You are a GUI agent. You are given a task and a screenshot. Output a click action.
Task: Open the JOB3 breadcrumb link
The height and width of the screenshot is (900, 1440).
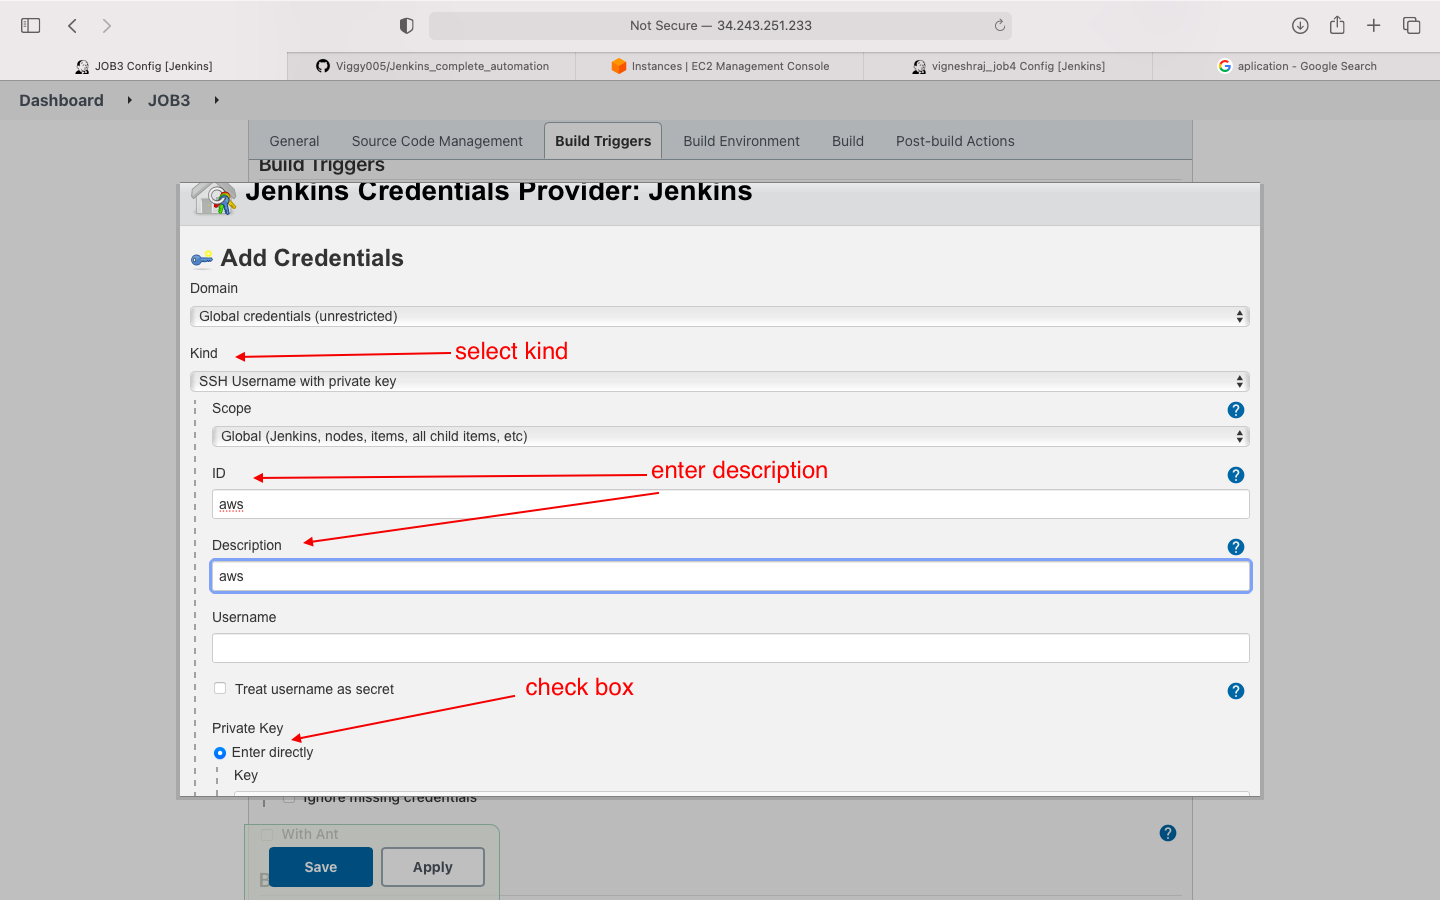pos(169,100)
